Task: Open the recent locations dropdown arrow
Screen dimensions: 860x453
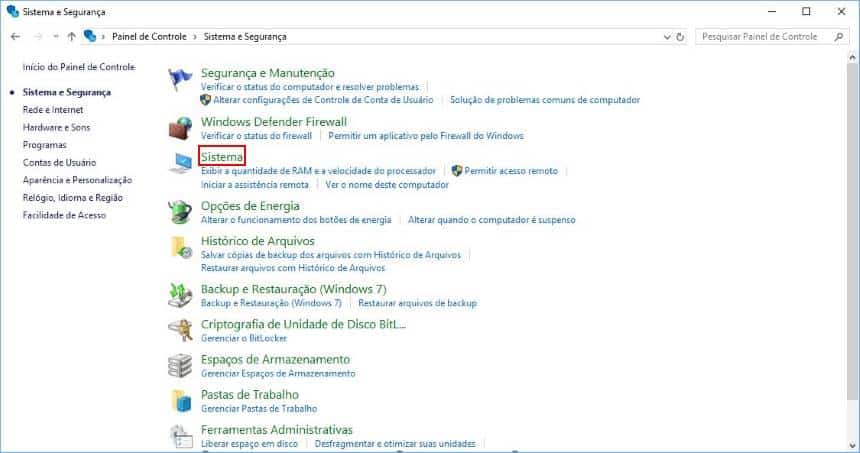Action: [x=55, y=37]
